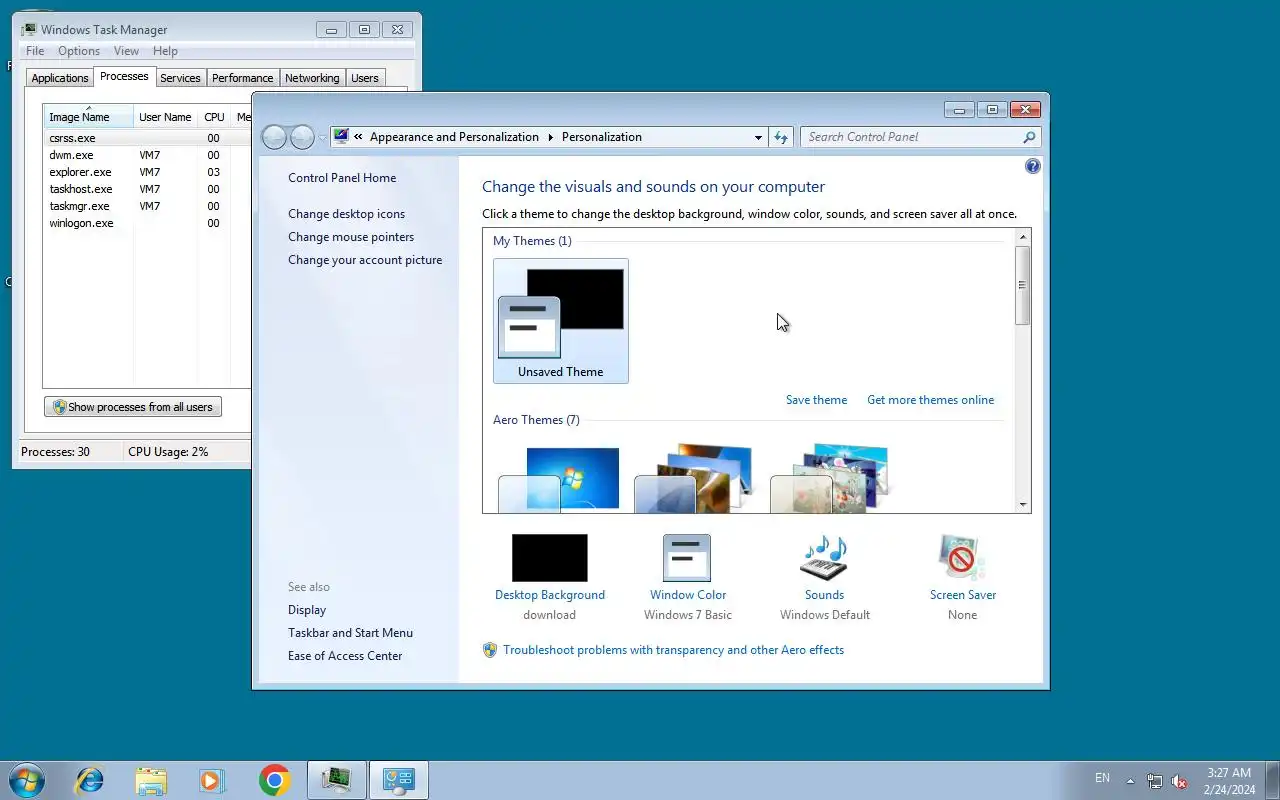The width and height of the screenshot is (1280, 800).
Task: Click the clock showing 3:27 AM
Action: pos(1229,773)
